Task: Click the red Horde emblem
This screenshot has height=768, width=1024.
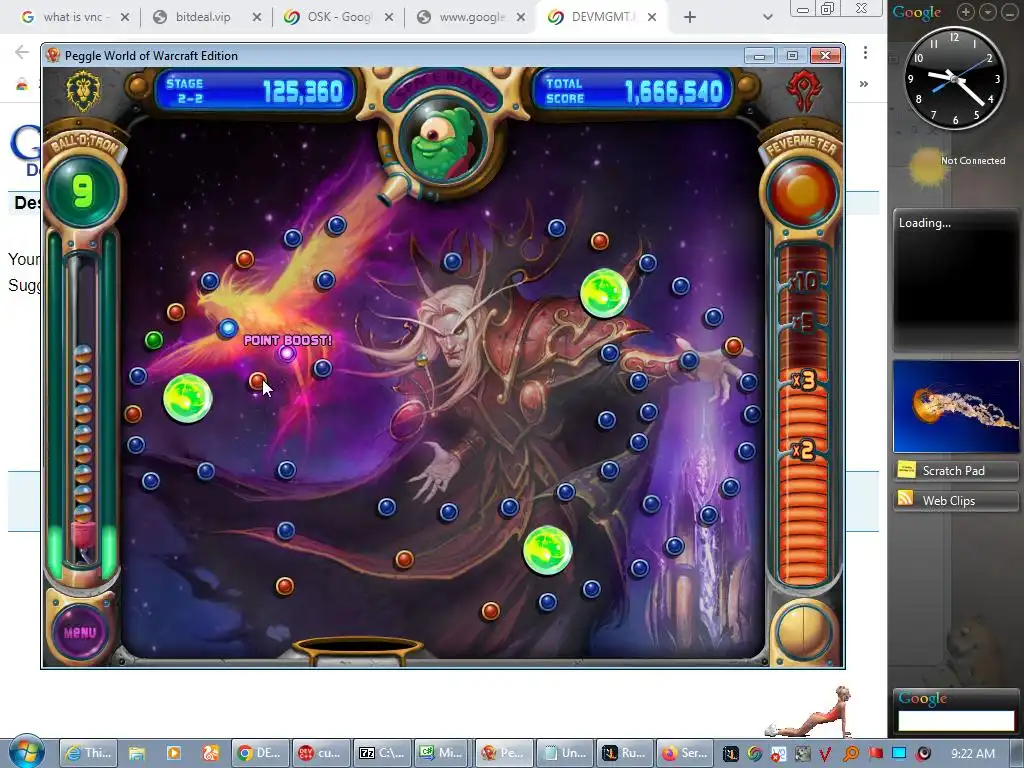Action: tap(803, 91)
